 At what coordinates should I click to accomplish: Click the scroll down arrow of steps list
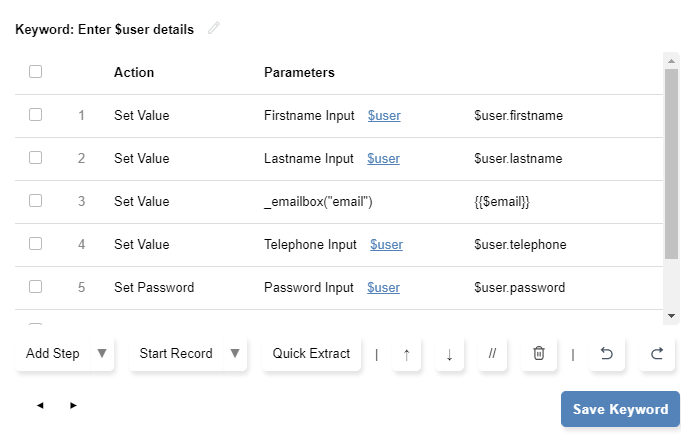[x=671, y=316]
